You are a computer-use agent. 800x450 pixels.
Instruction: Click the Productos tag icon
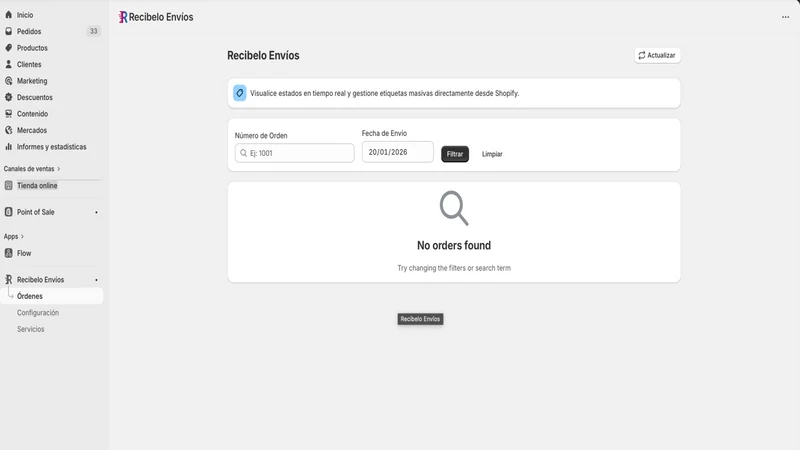tap(9, 48)
